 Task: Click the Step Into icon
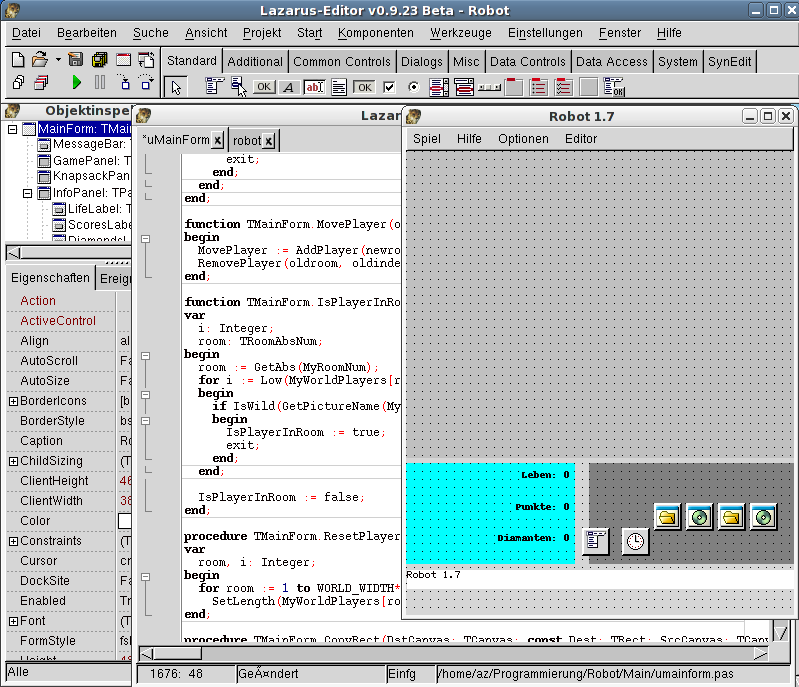(x=124, y=82)
